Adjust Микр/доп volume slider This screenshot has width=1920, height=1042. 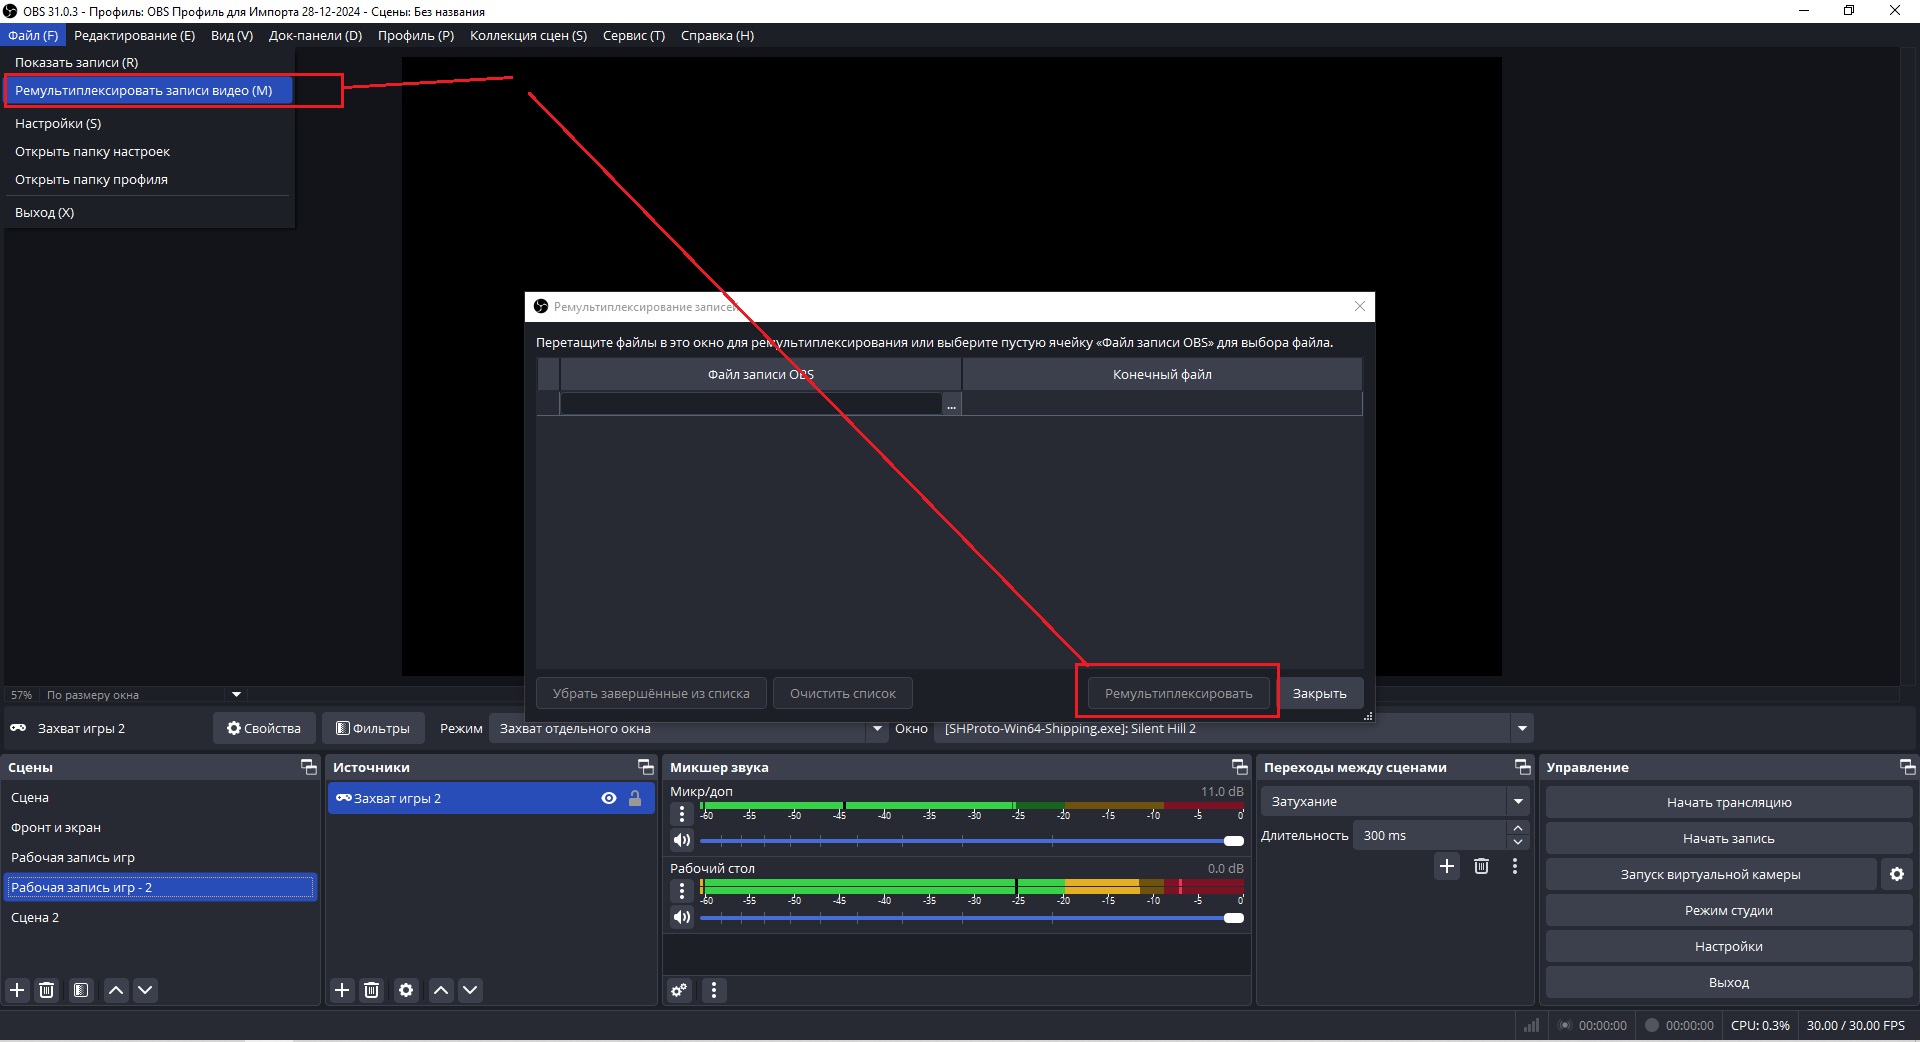[971, 841]
